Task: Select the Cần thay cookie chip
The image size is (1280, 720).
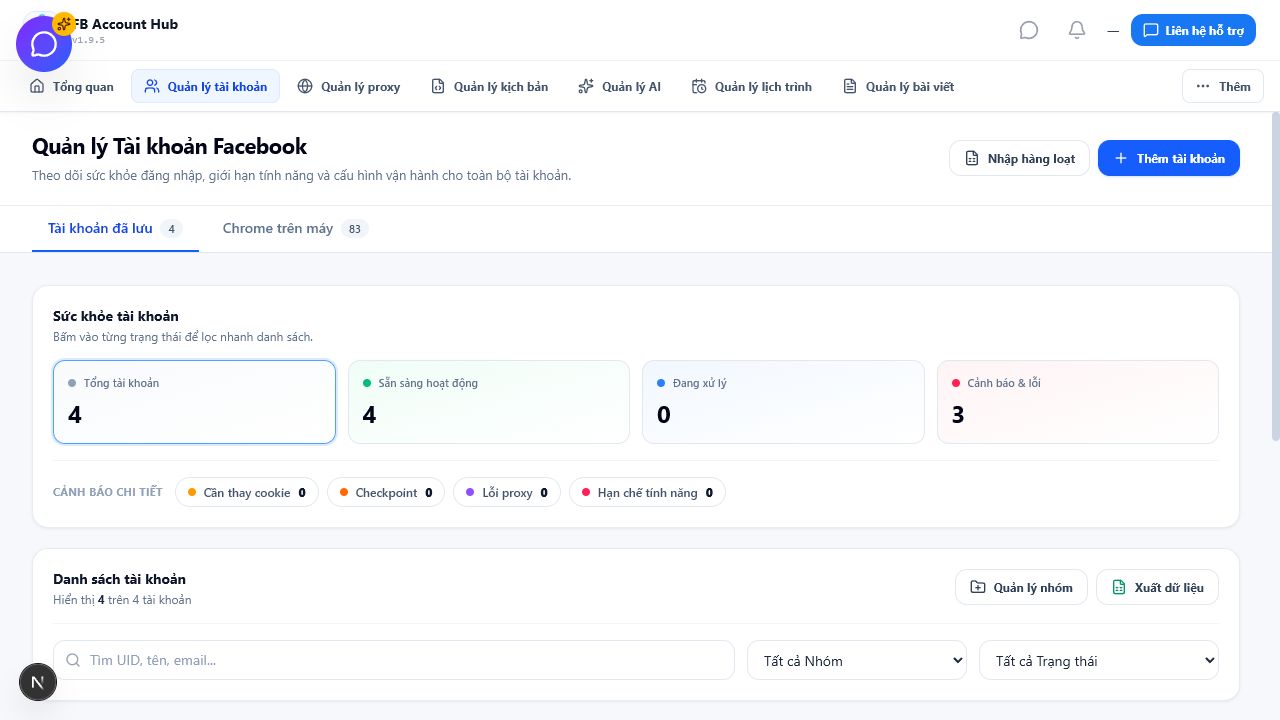Action: coord(247,492)
